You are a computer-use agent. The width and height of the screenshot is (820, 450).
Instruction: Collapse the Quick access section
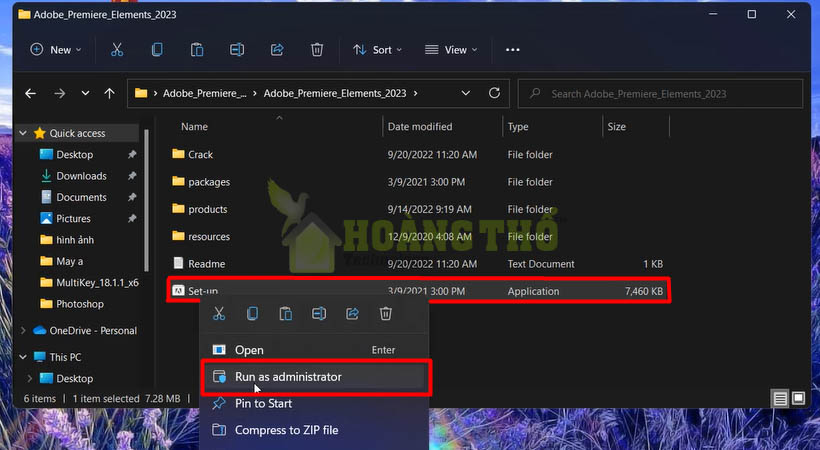click(24, 133)
